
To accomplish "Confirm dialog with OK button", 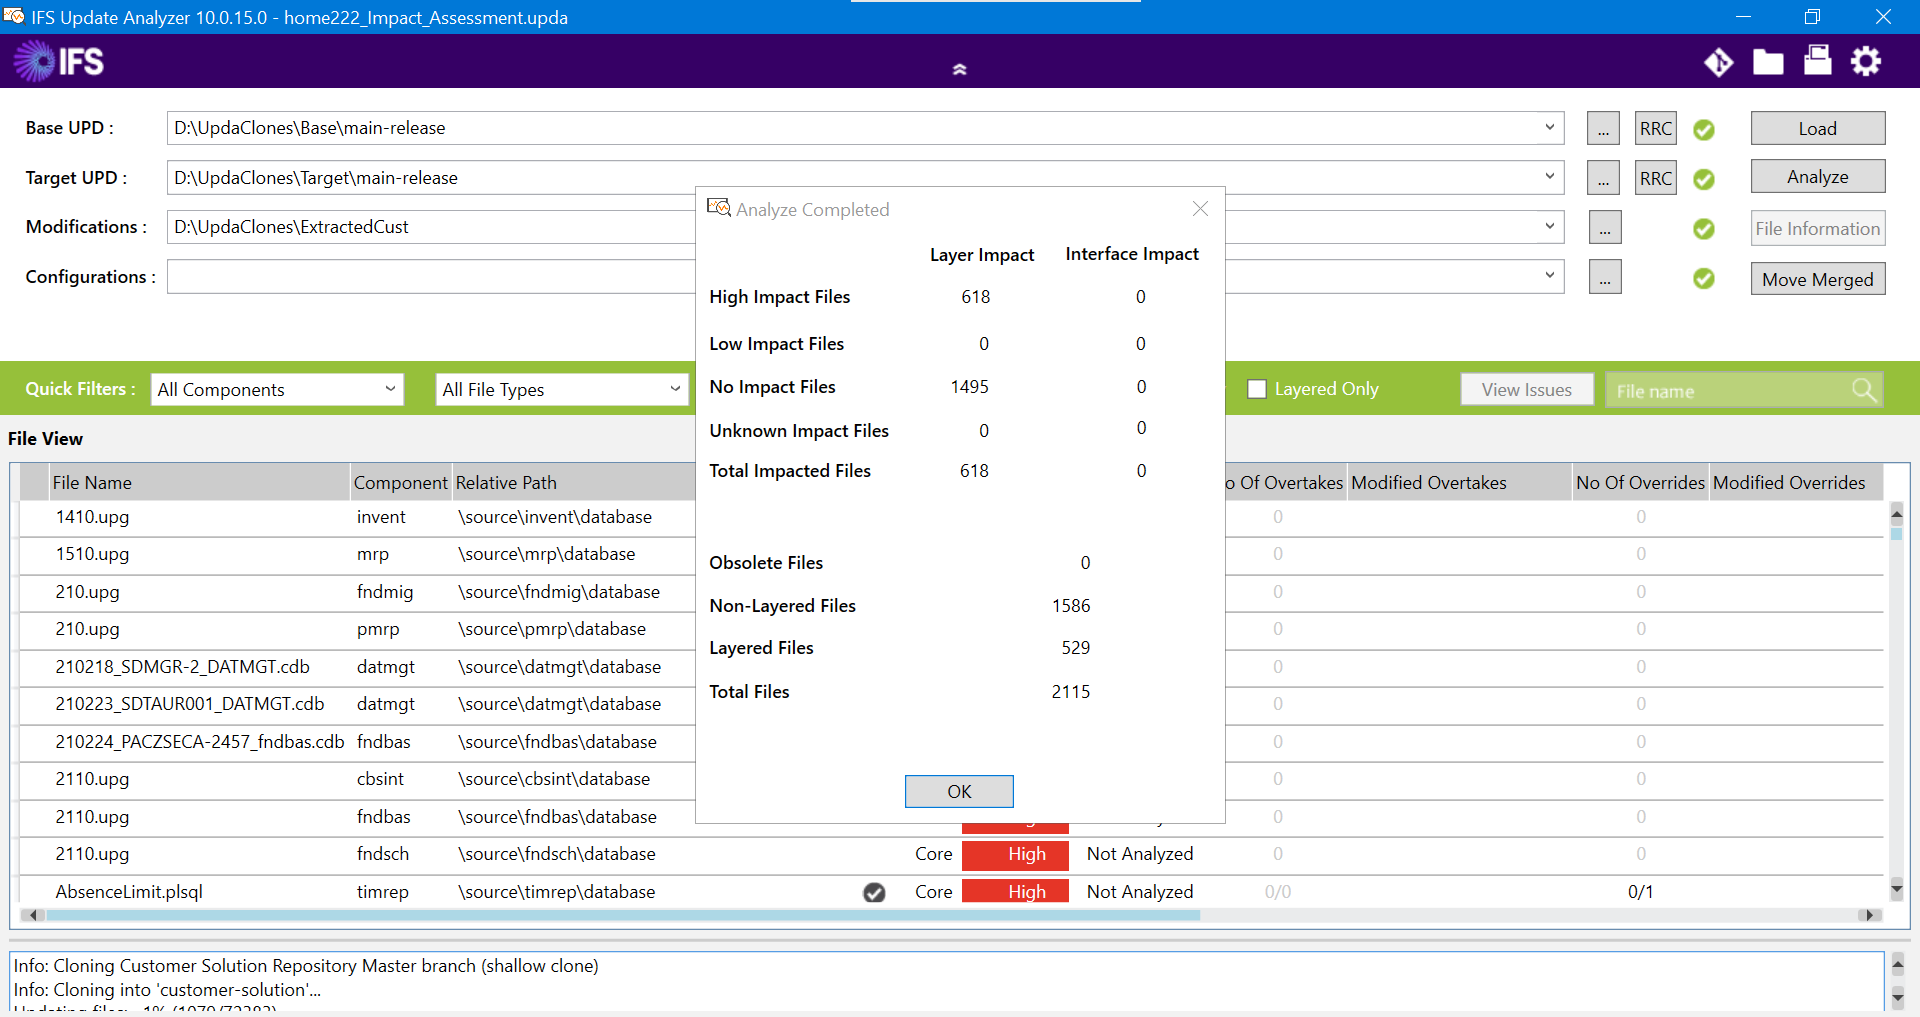I will pyautogui.click(x=958, y=791).
